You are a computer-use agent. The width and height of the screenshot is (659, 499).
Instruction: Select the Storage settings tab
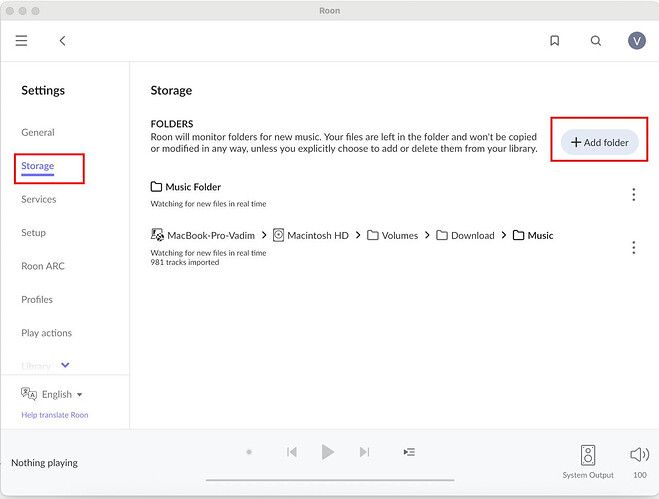tap(37, 166)
